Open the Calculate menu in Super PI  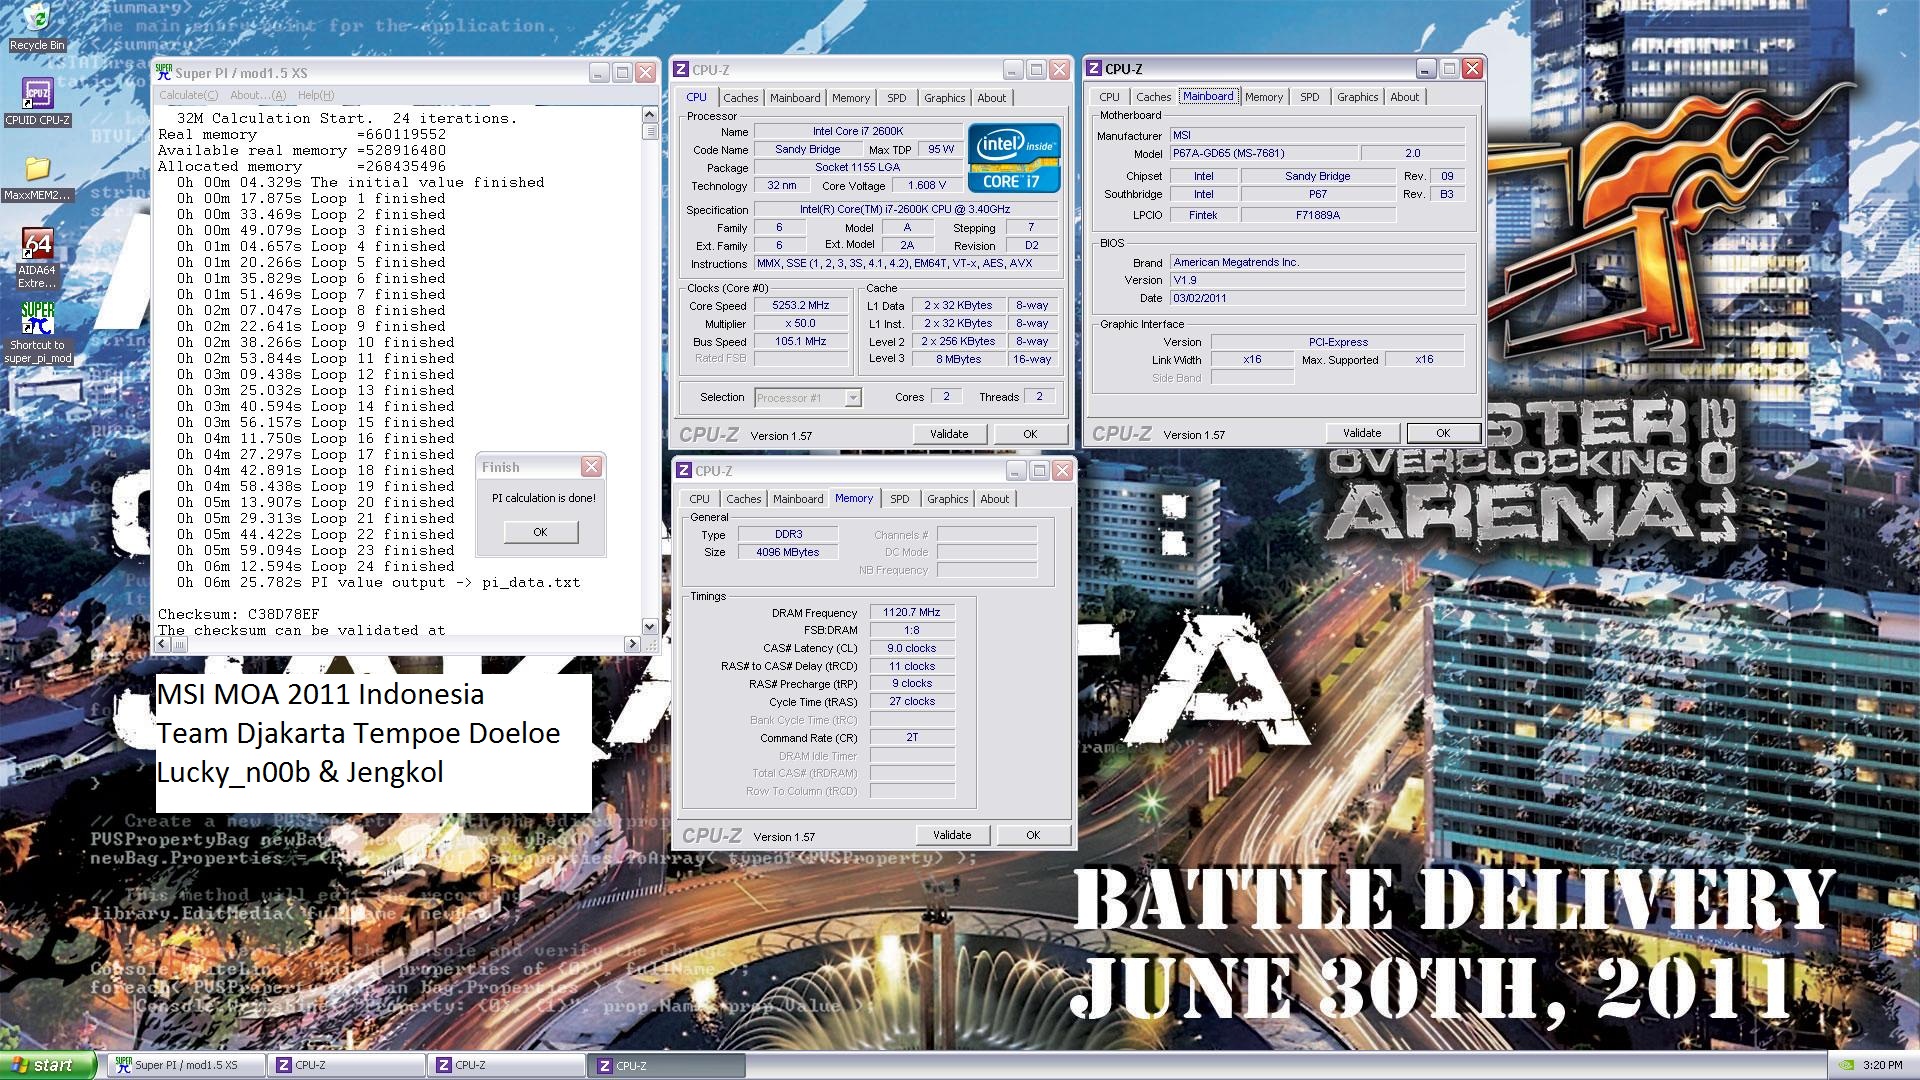click(x=188, y=95)
